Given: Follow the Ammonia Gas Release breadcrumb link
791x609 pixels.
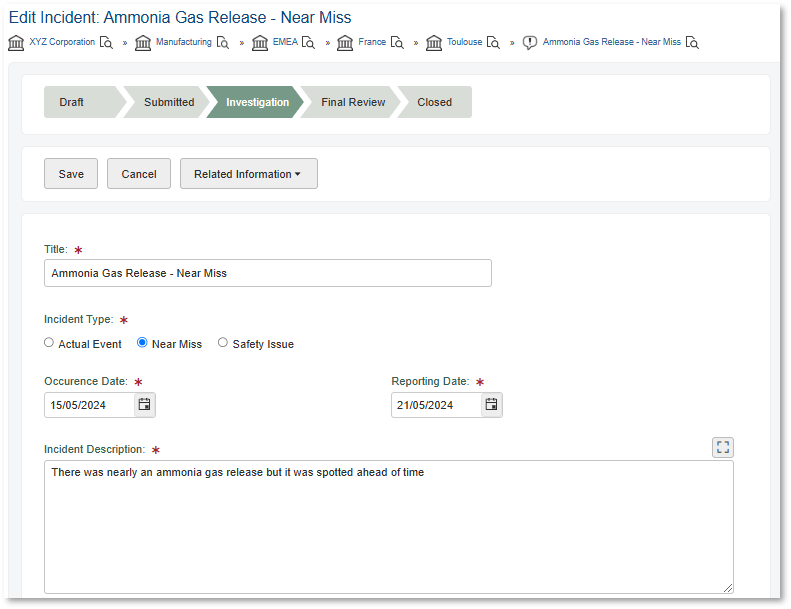Looking at the screenshot, I should (x=612, y=42).
